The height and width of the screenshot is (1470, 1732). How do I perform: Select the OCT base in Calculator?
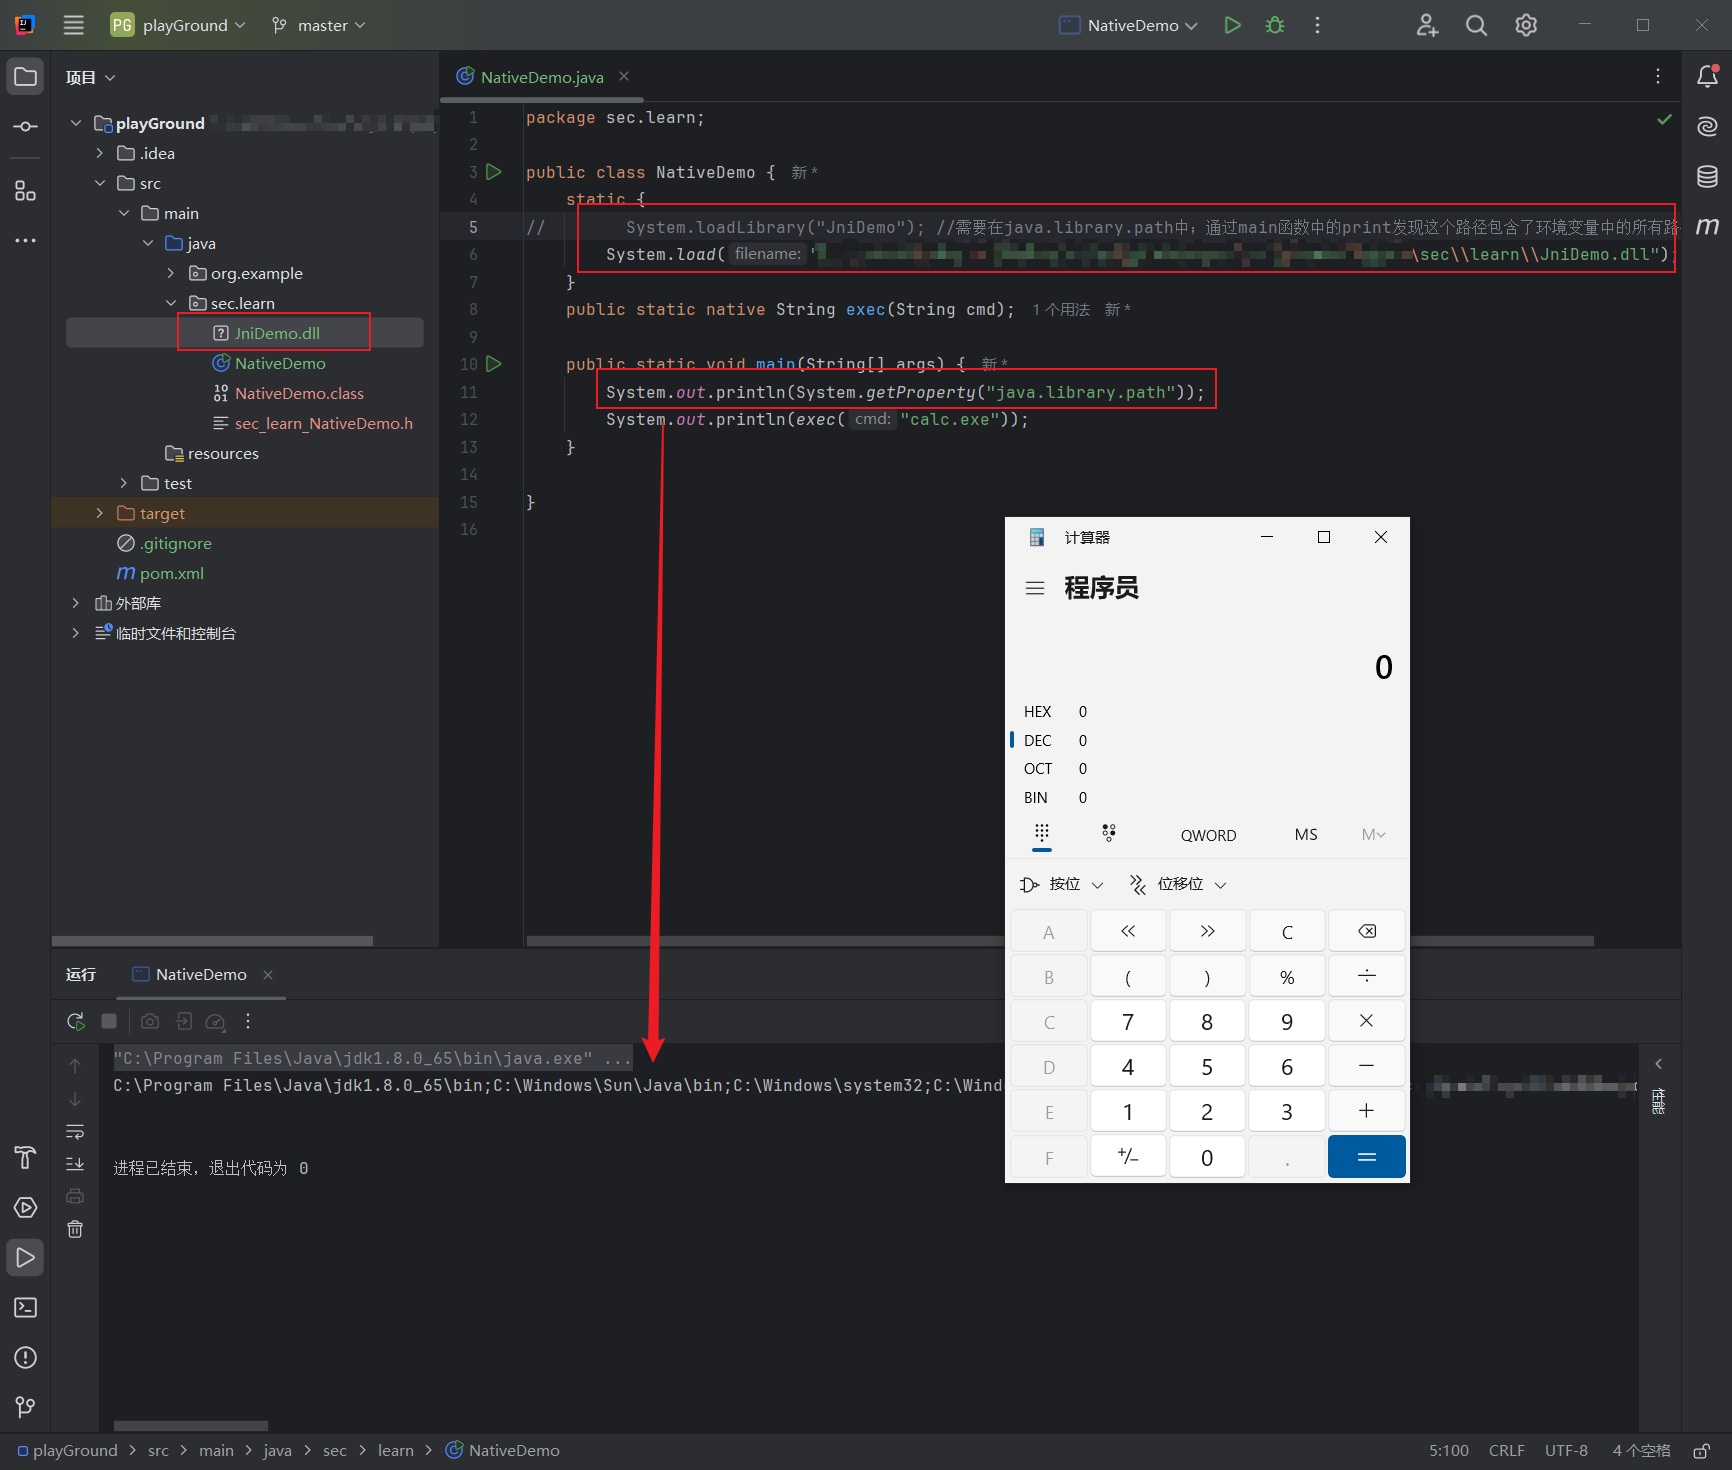(x=1038, y=768)
